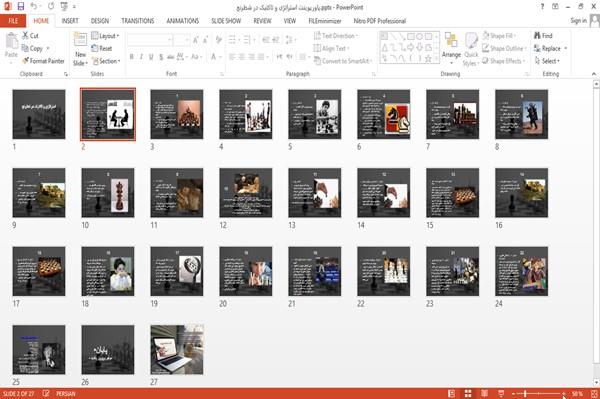Click the Reset button in Slides group

click(102, 48)
